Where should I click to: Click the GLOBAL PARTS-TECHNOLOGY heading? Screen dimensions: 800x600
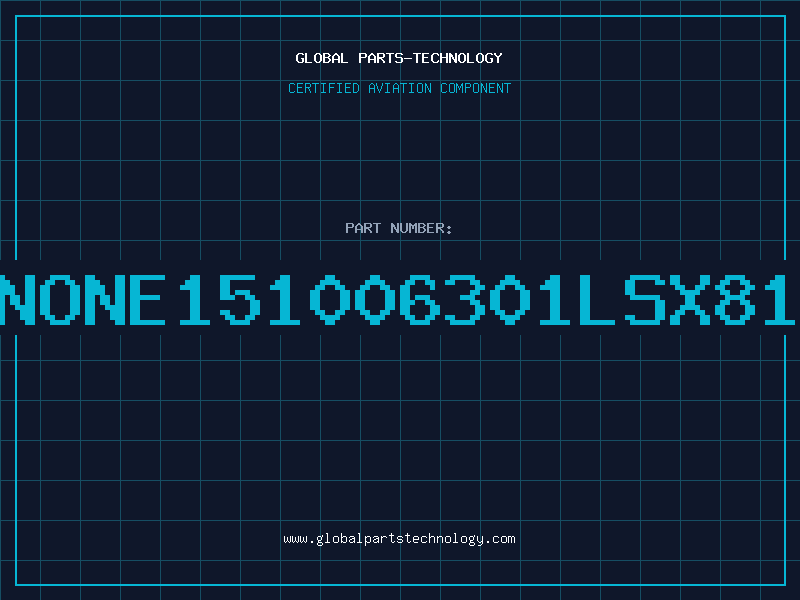(x=399, y=58)
